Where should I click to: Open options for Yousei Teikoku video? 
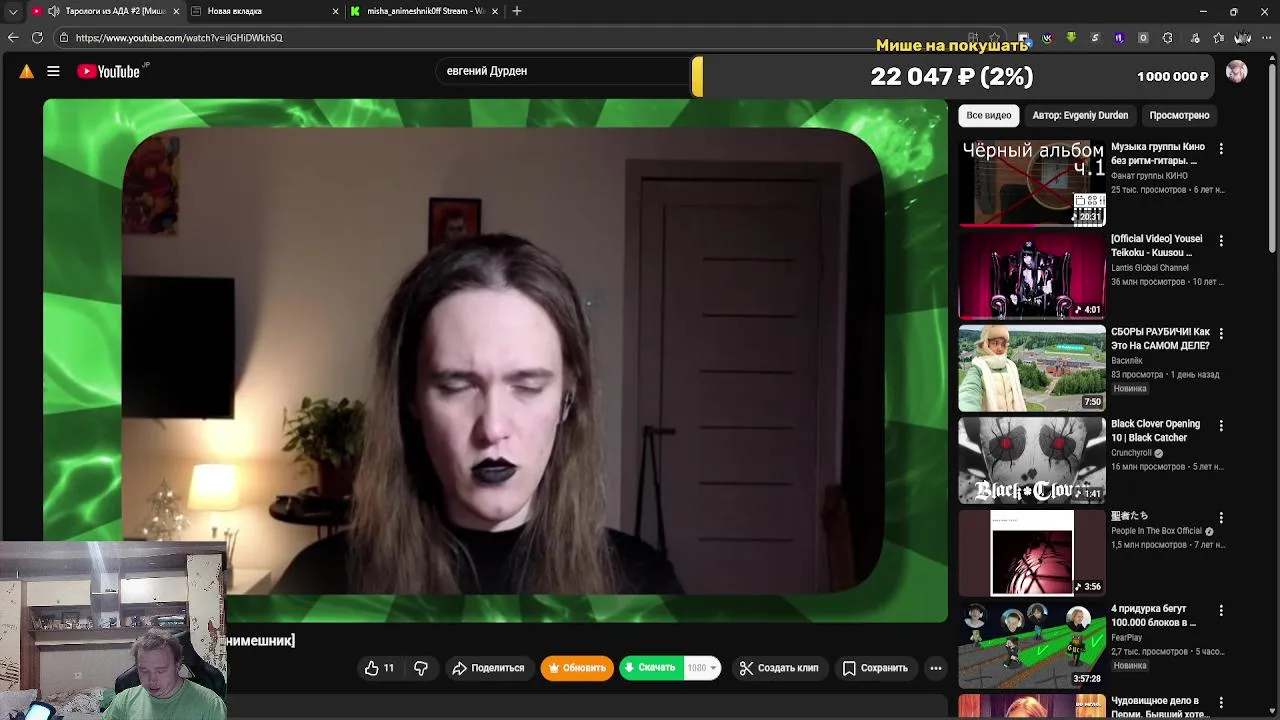1221,241
